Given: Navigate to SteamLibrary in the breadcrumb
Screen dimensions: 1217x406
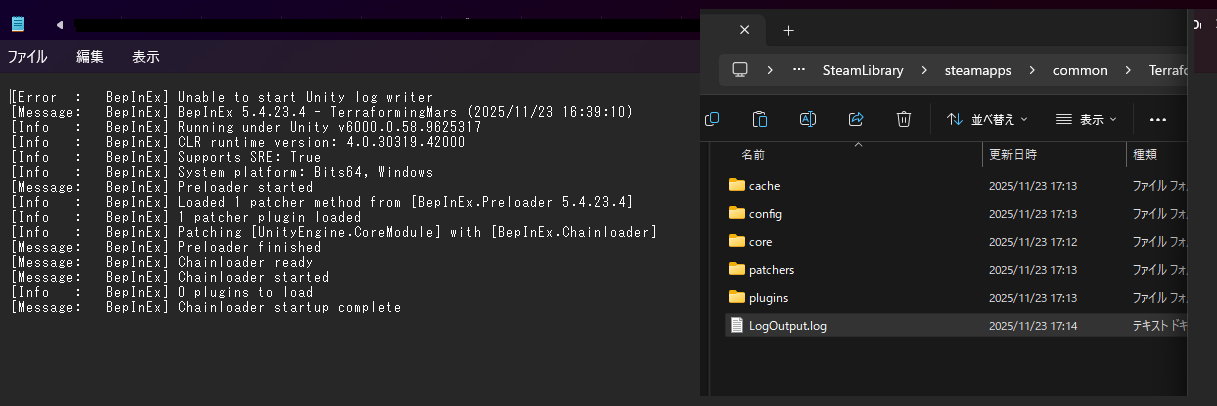Looking at the screenshot, I should coord(862,70).
